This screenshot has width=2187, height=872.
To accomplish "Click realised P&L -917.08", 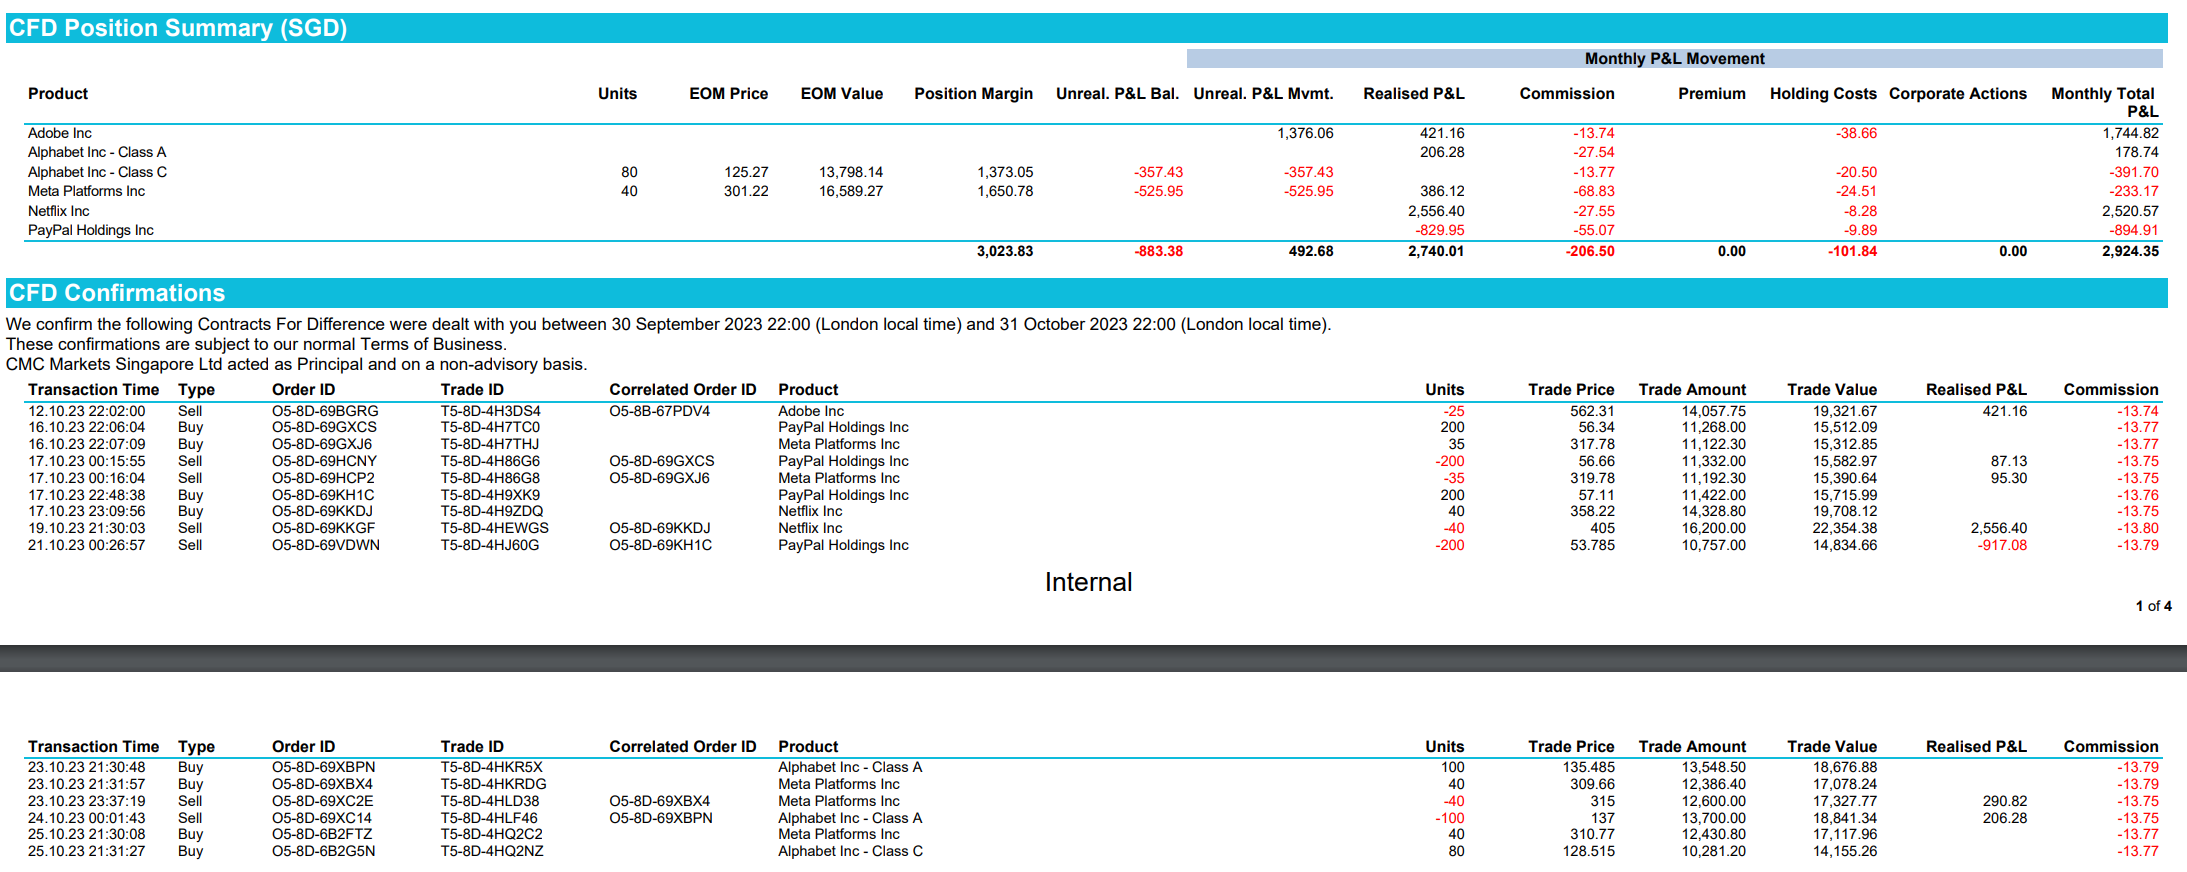I will click(2002, 545).
